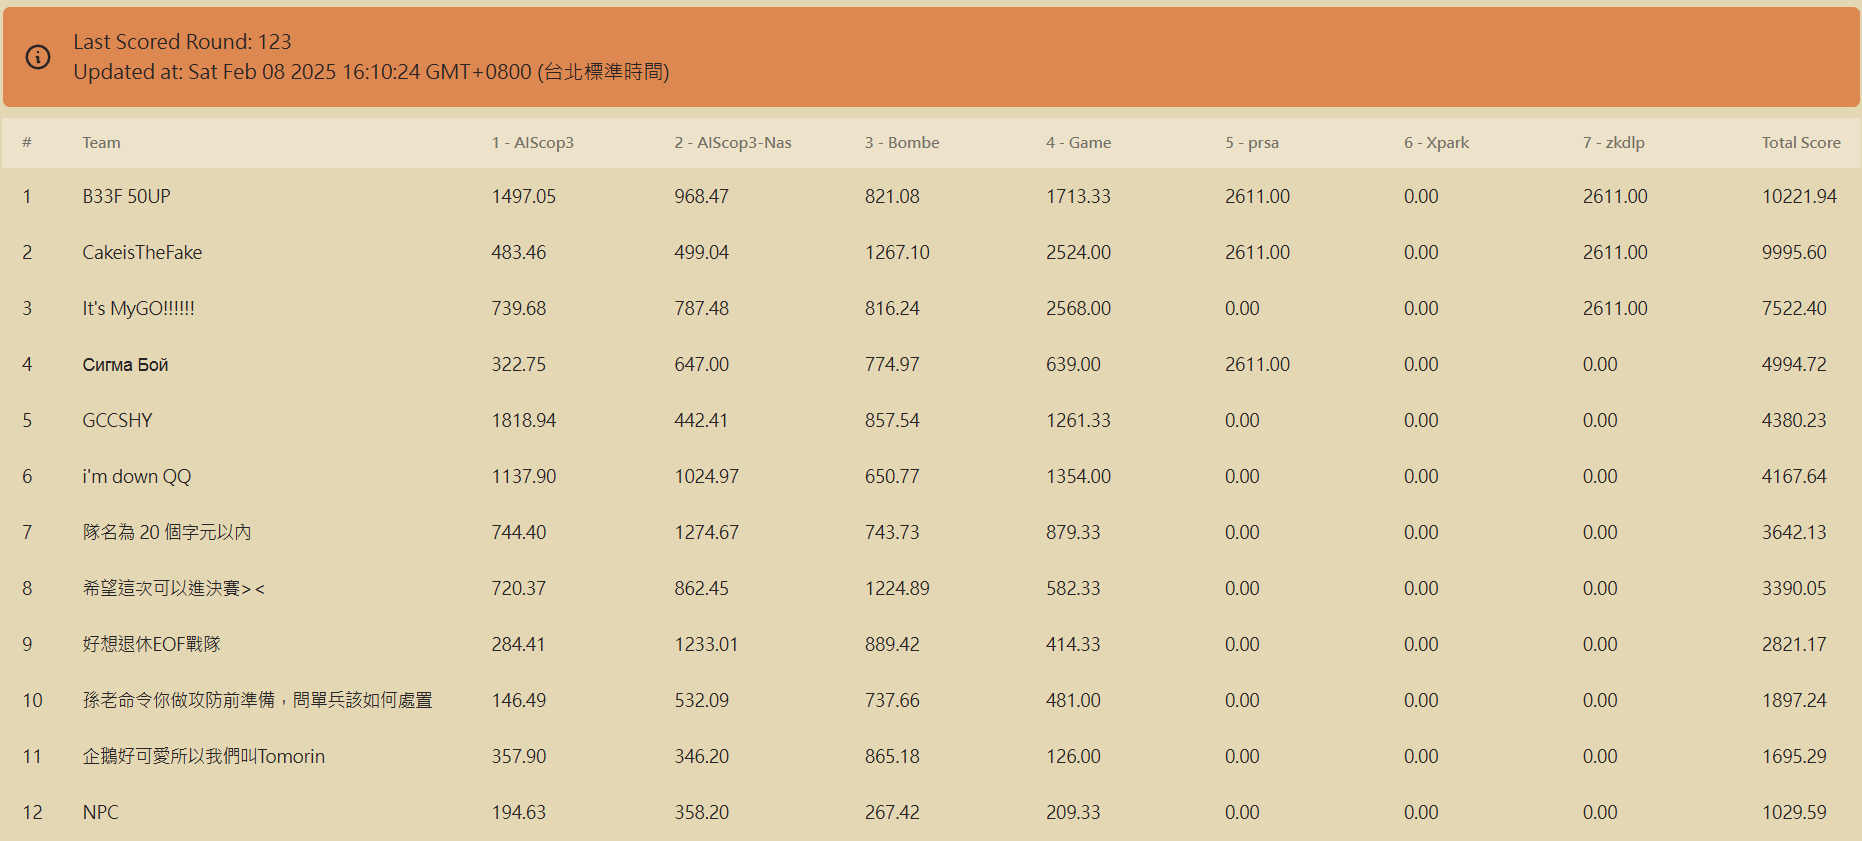This screenshot has width=1862, height=841.
Task: Click the 5 - prsa column header
Action: pos(1251,143)
